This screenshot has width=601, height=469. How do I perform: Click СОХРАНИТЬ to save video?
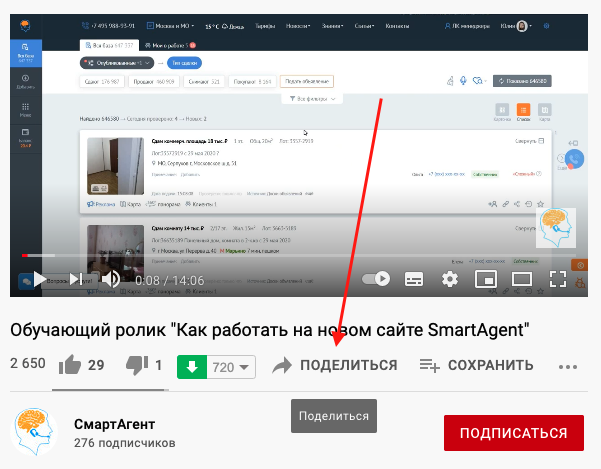[476, 365]
